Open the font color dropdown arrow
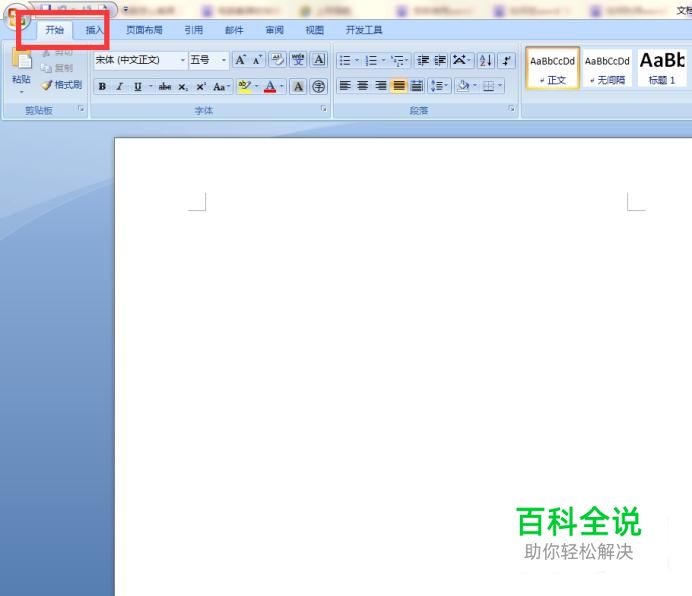 click(x=282, y=87)
